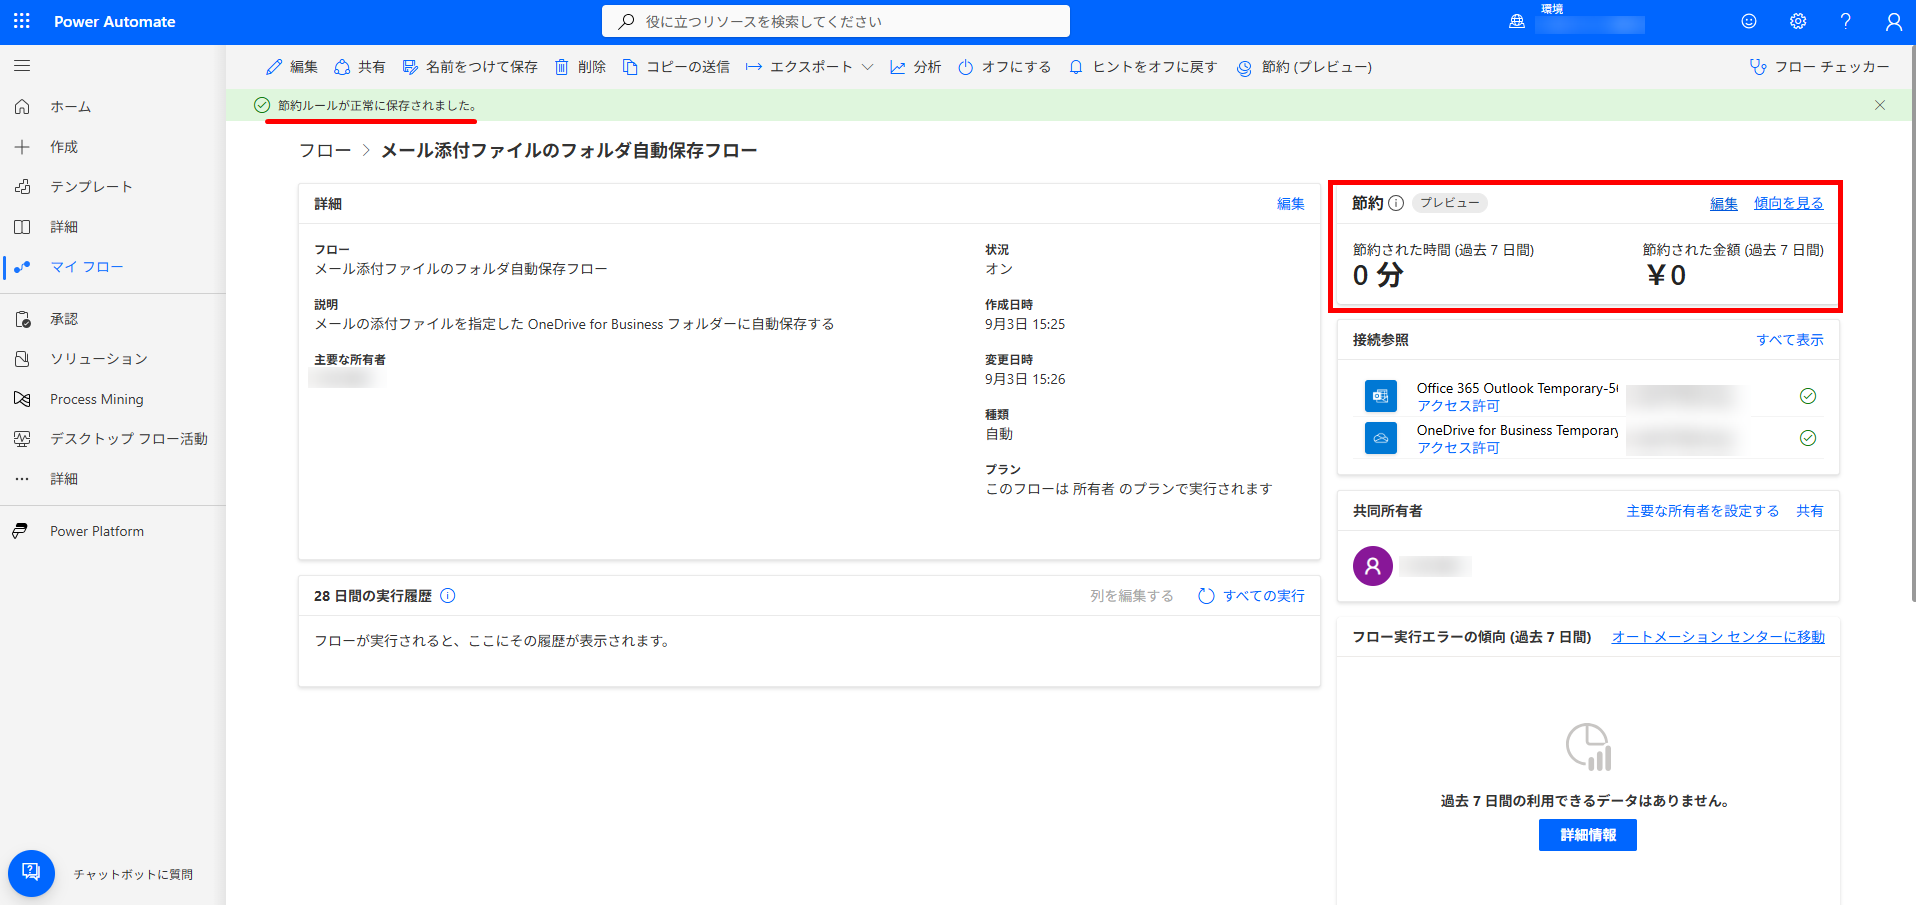Screen dimensions: 1916x905
Task: Open 節約 (プレビュー) toolbar item
Action: point(1305,67)
